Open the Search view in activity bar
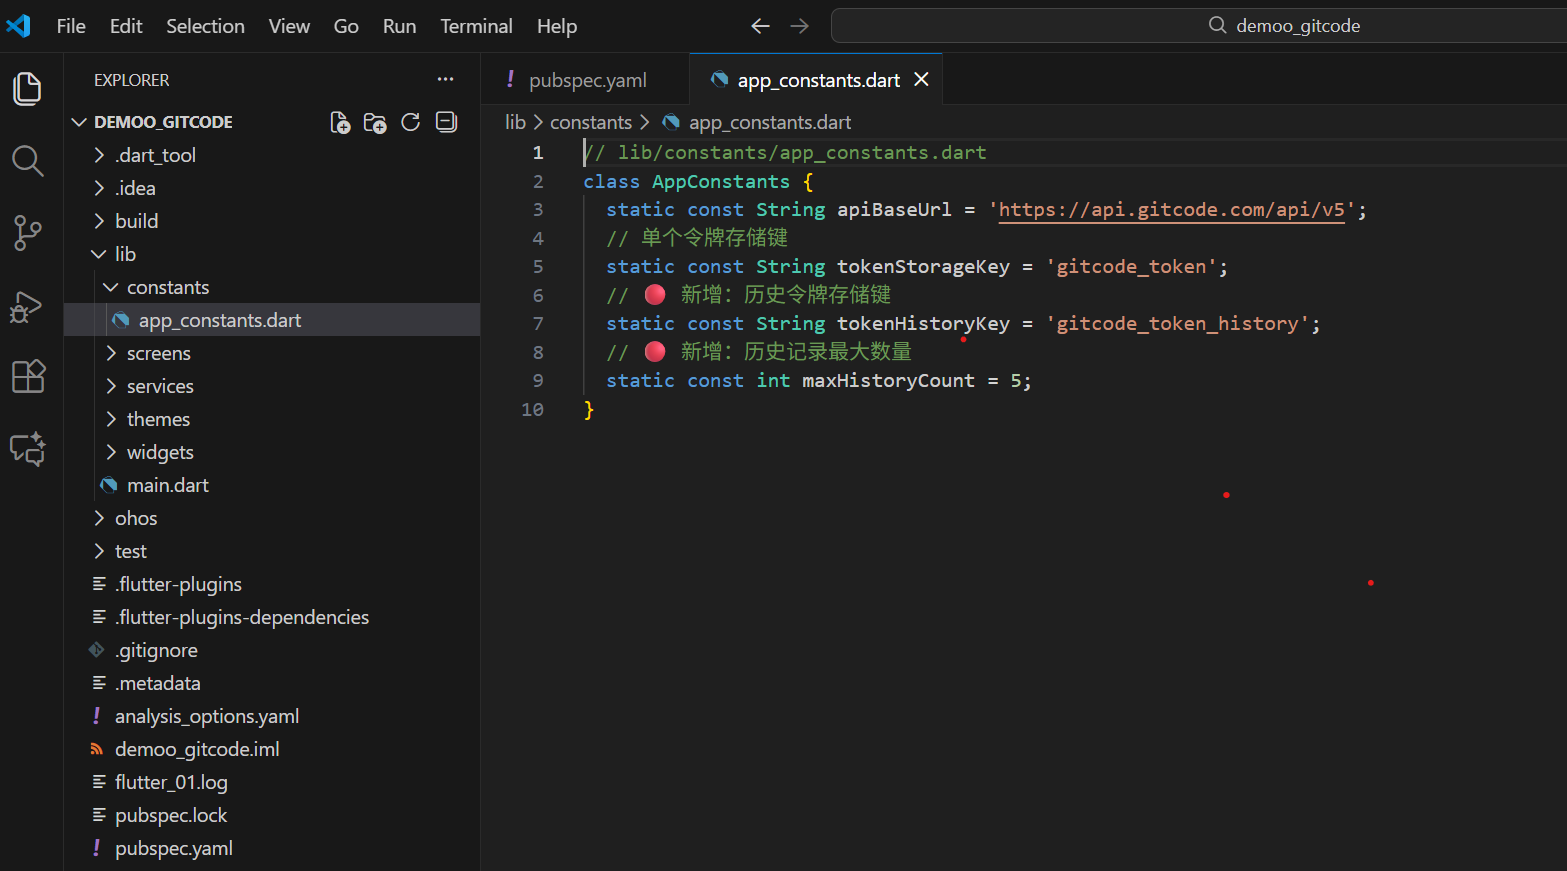1567x871 pixels. [x=27, y=161]
